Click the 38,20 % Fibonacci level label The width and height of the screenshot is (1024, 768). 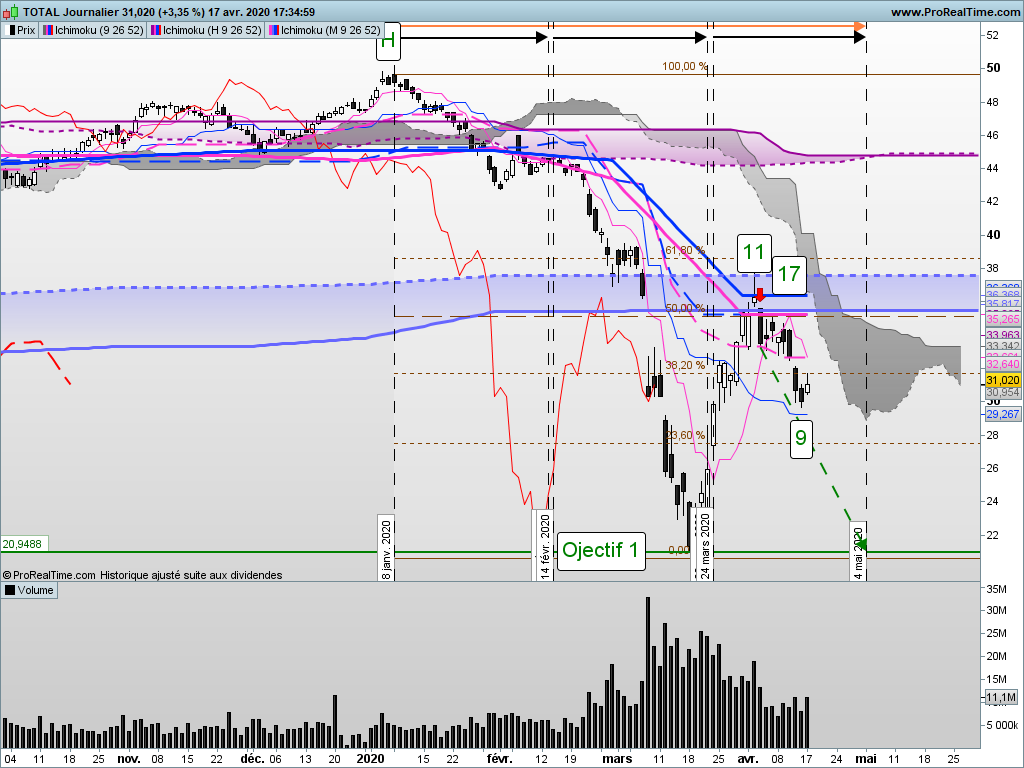(x=684, y=366)
